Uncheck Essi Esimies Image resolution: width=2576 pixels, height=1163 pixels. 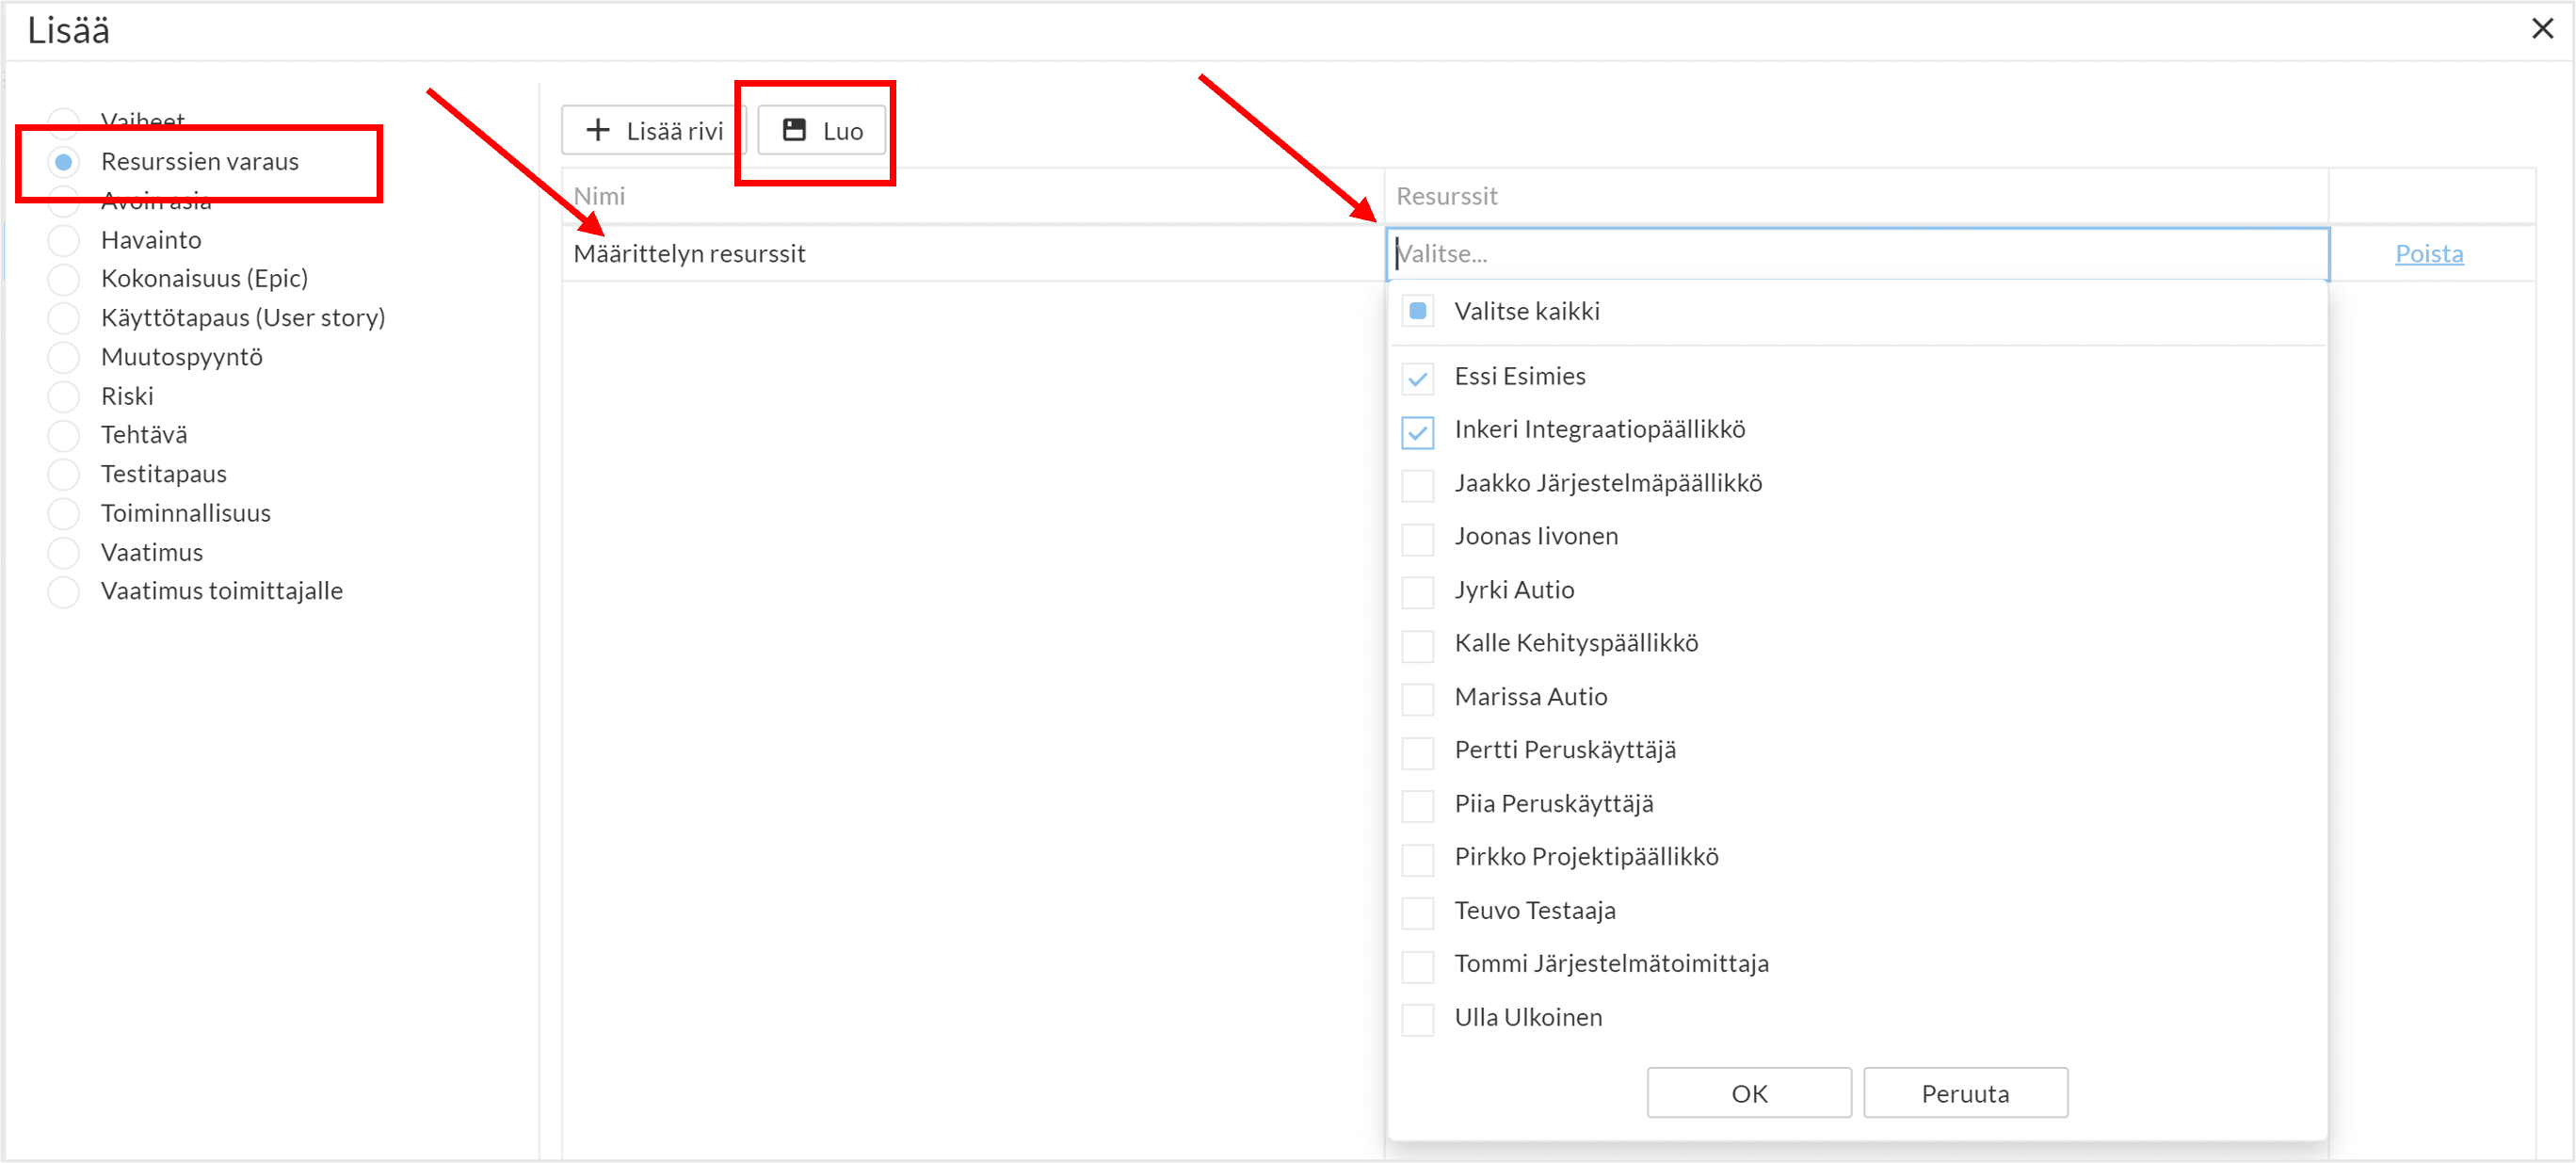(1417, 378)
